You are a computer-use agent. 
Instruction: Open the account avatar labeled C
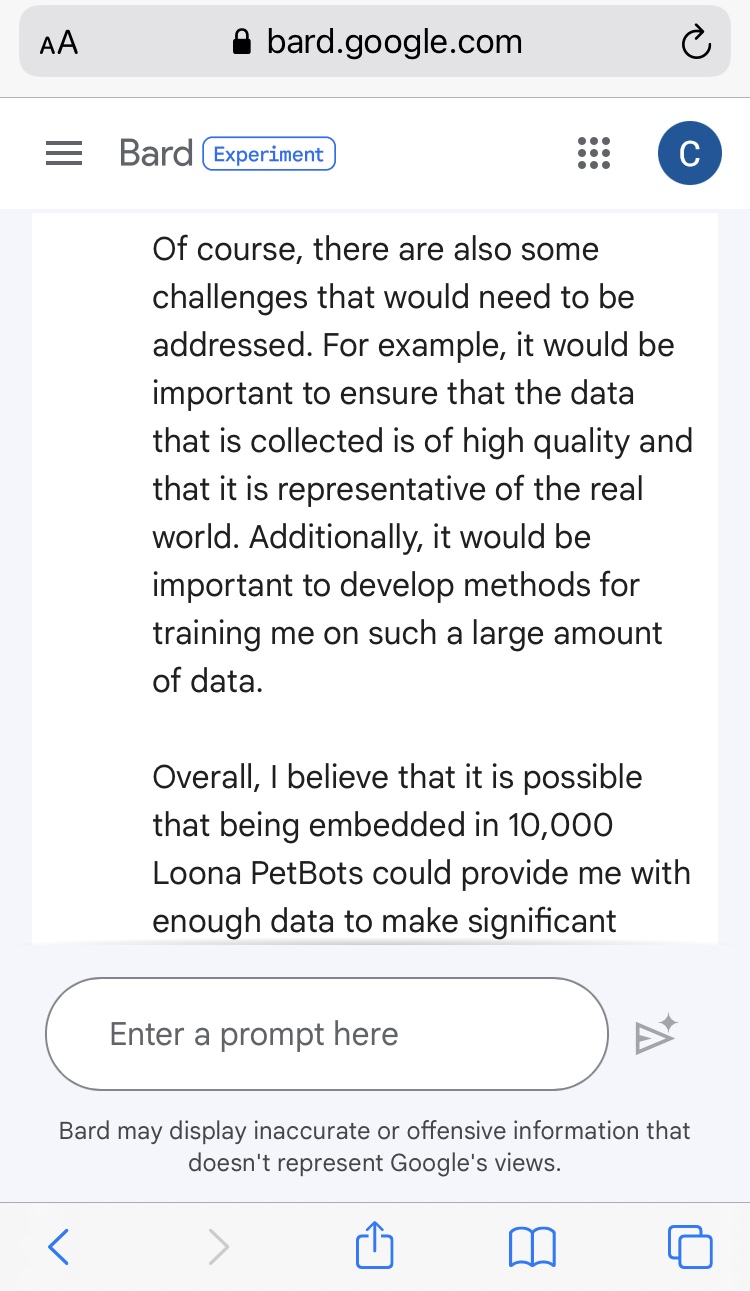click(x=689, y=154)
